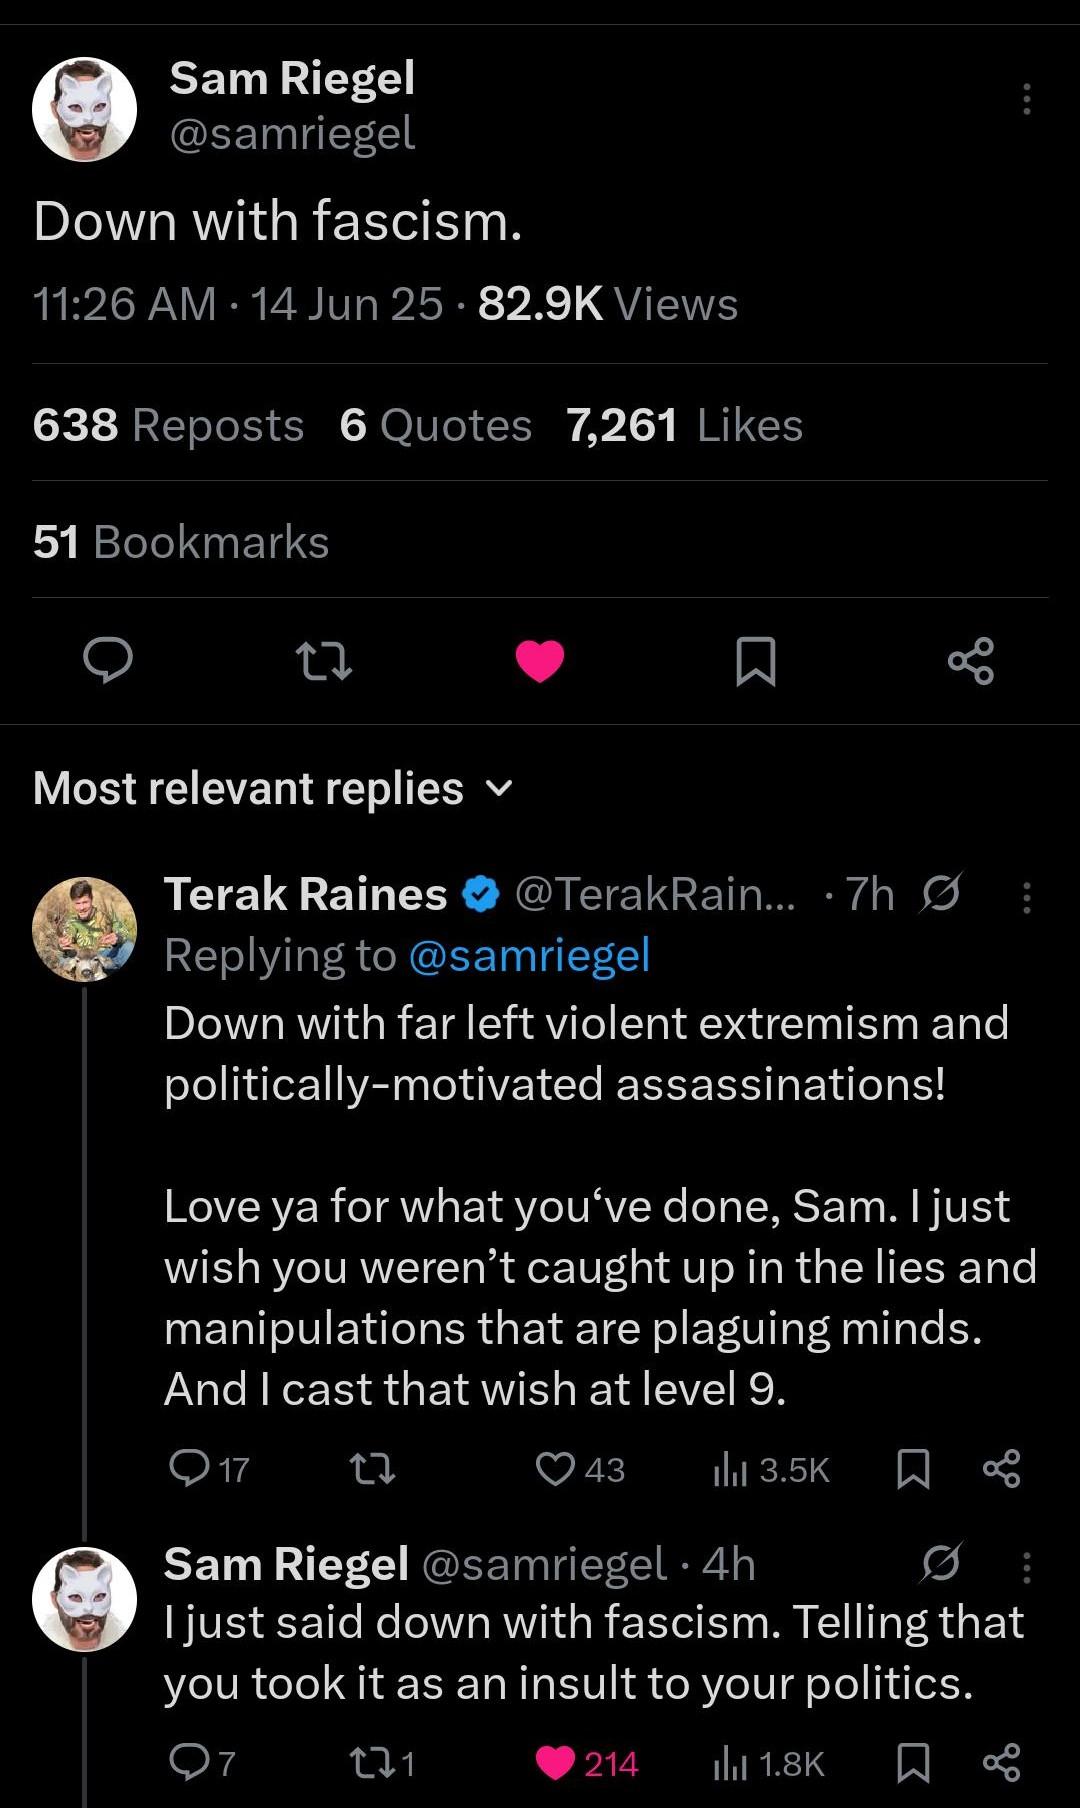The image size is (1080, 1808).
Task: Open the 7,261 Likes list
Action: click(x=684, y=425)
